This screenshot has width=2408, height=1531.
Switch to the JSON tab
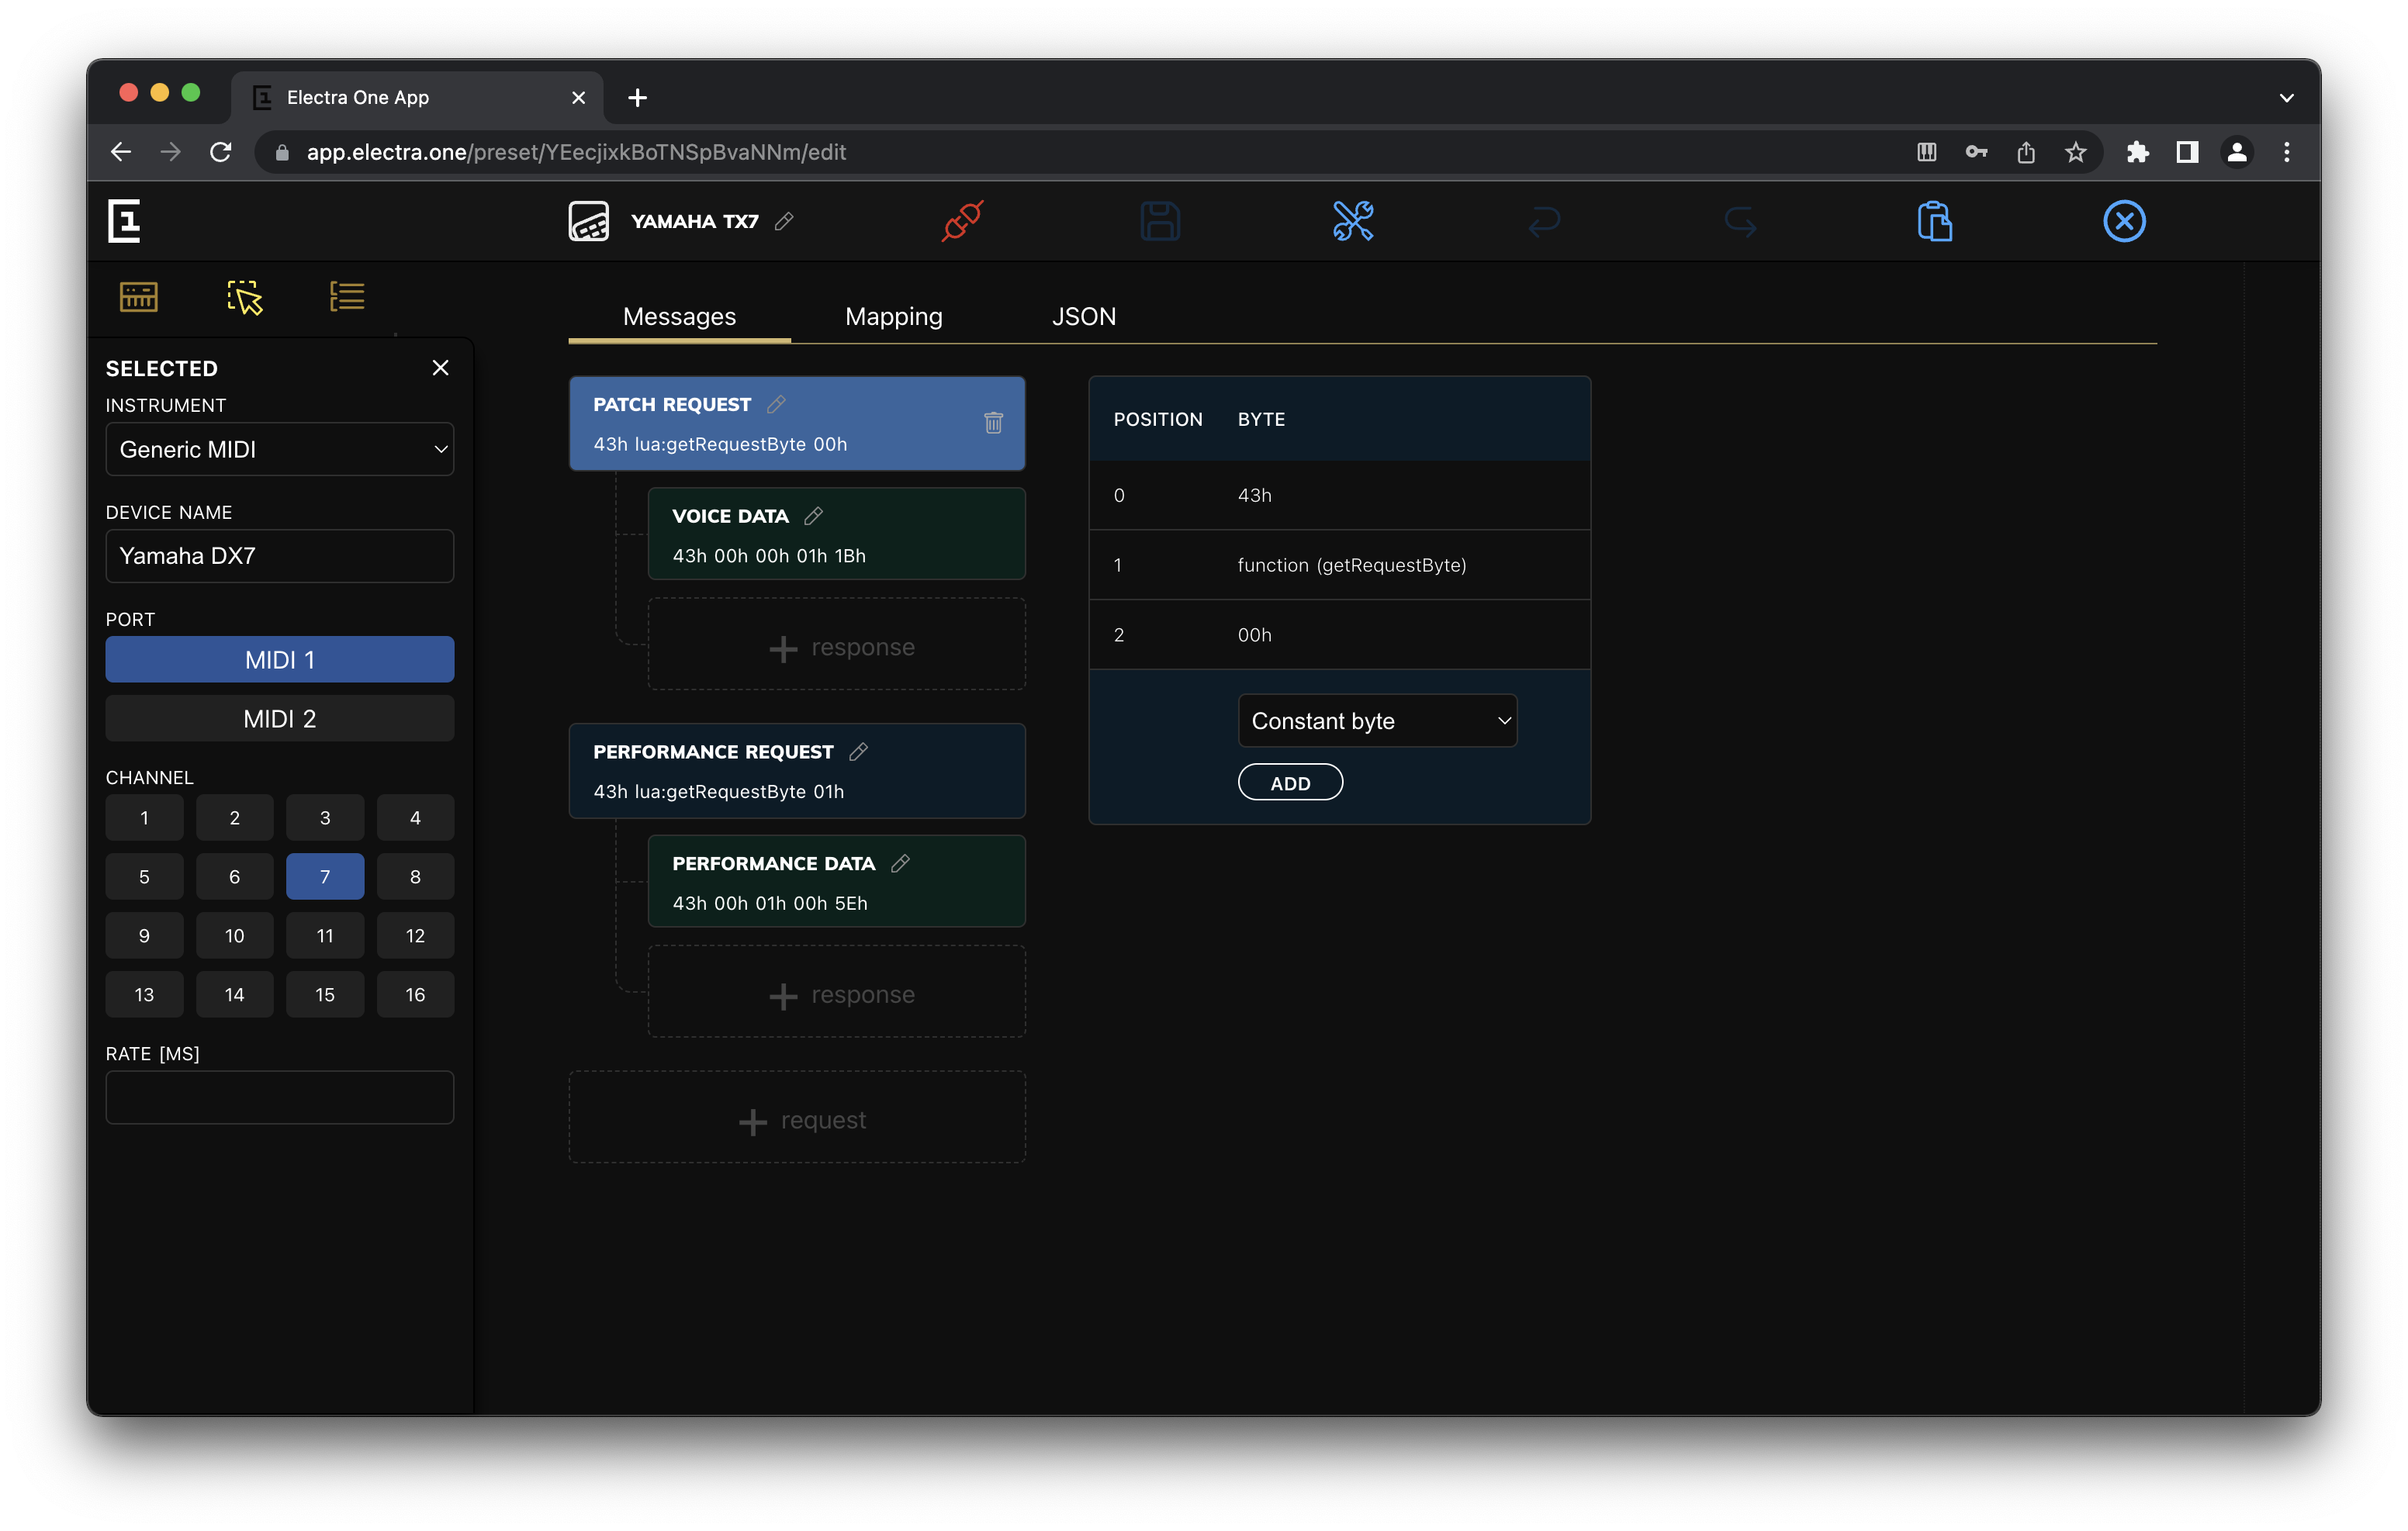coord(1083,317)
